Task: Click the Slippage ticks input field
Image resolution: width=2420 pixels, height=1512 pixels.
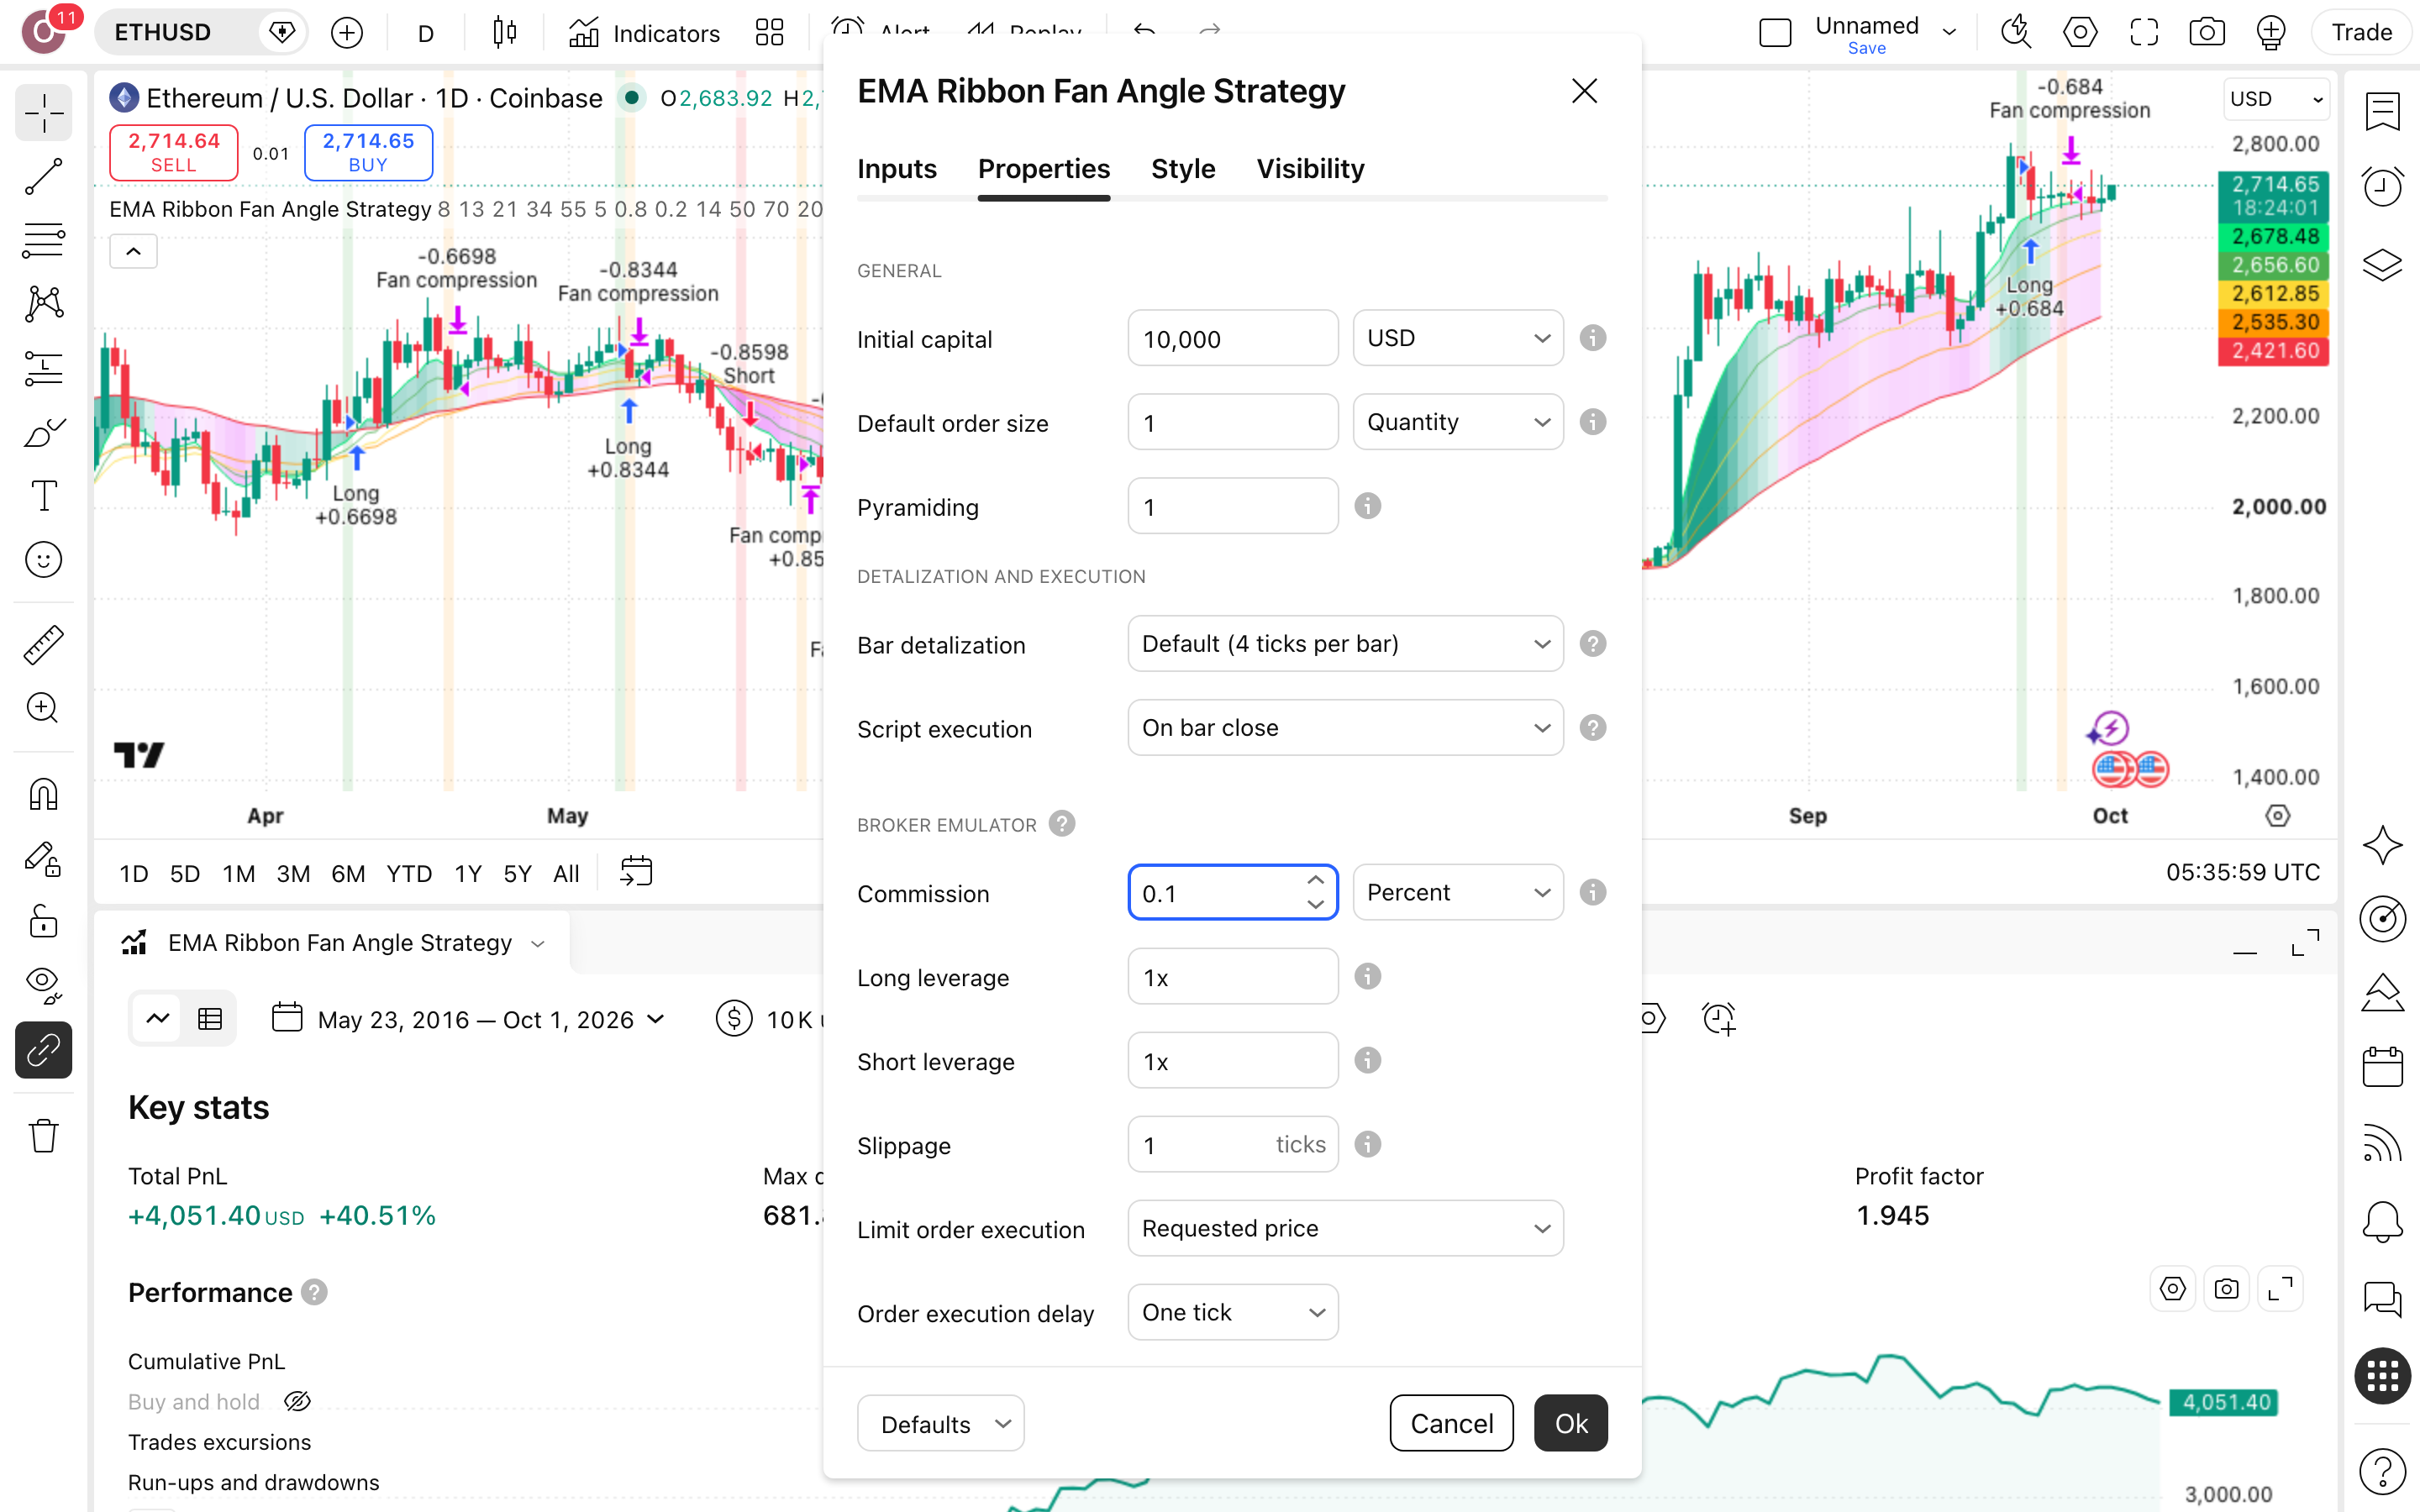Action: tap(1232, 1144)
